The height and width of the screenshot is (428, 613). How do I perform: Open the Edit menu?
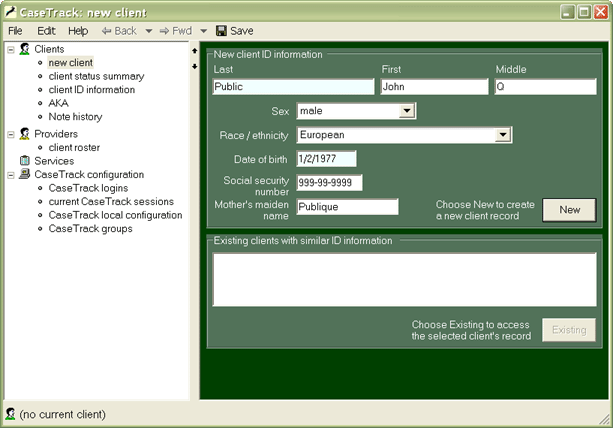pos(46,31)
